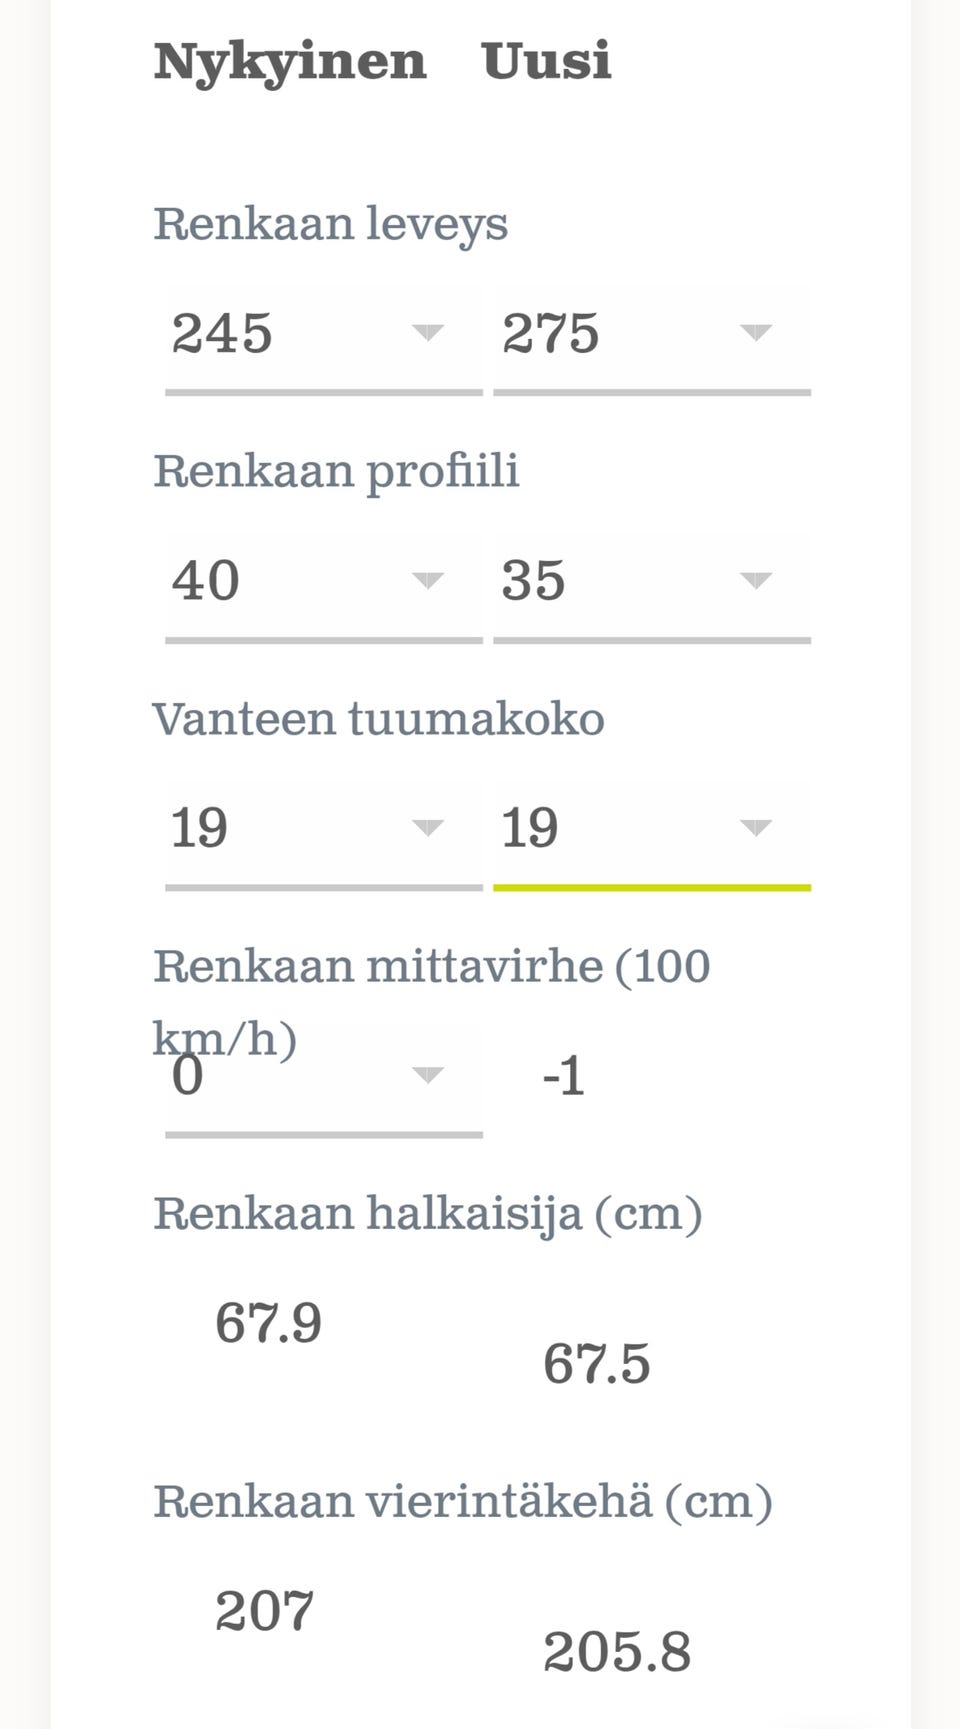Viewport: 960px width, 1729px height.
Task: Click the Renkaan vierintäkehä (cm) label
Action: (x=462, y=1502)
